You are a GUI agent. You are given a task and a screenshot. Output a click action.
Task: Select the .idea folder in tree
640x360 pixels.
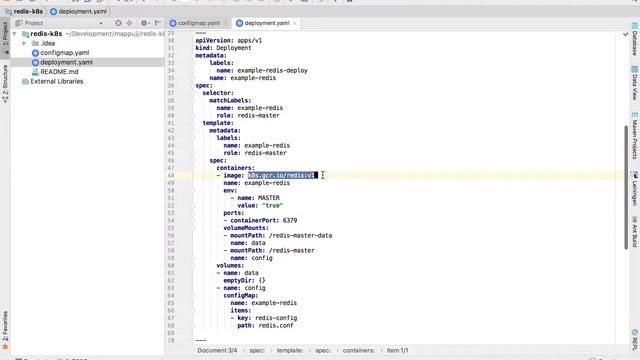click(x=48, y=43)
